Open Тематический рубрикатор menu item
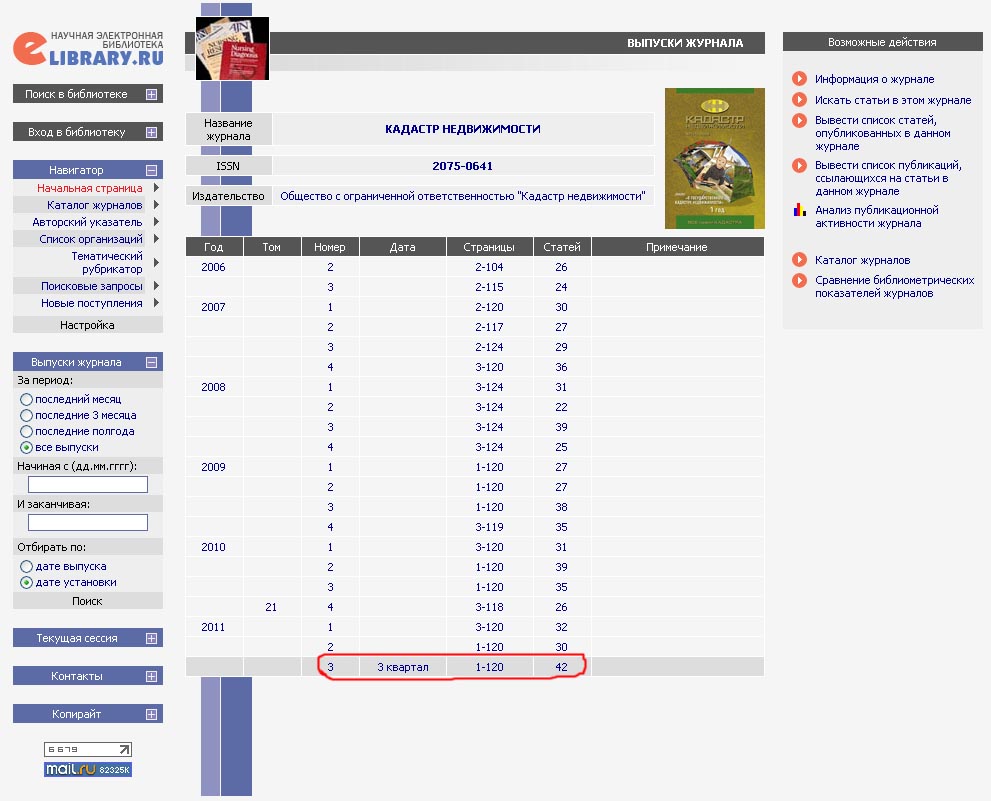 (106, 262)
